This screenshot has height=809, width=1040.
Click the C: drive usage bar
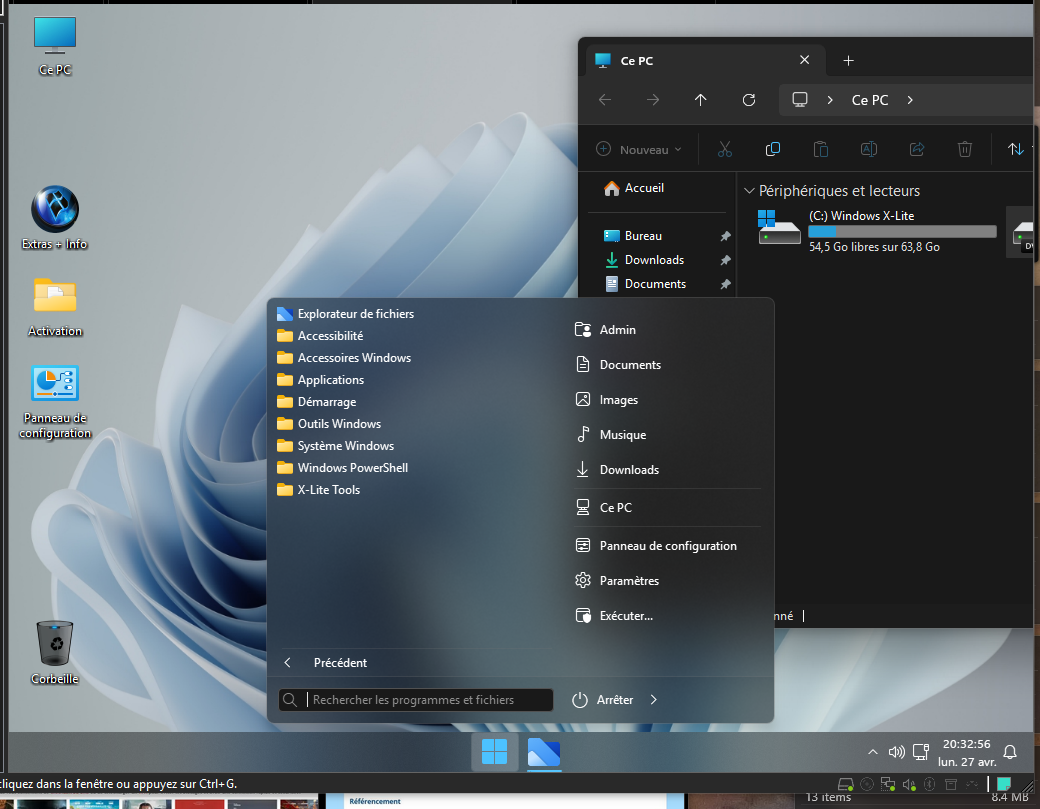902,231
